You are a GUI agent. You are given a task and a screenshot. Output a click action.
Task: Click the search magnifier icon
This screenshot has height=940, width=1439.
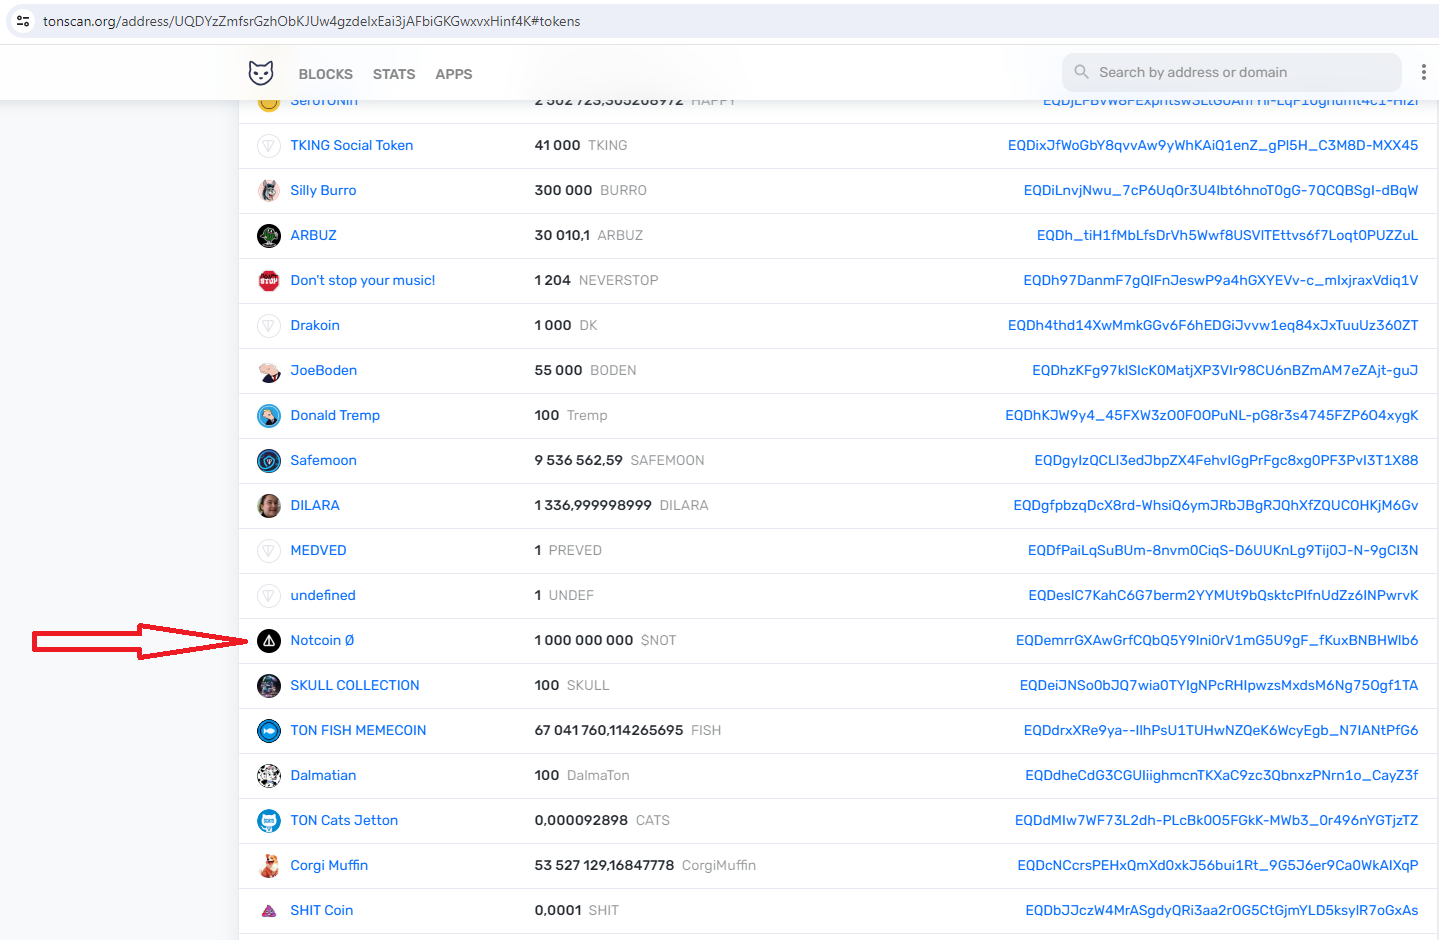click(1081, 72)
